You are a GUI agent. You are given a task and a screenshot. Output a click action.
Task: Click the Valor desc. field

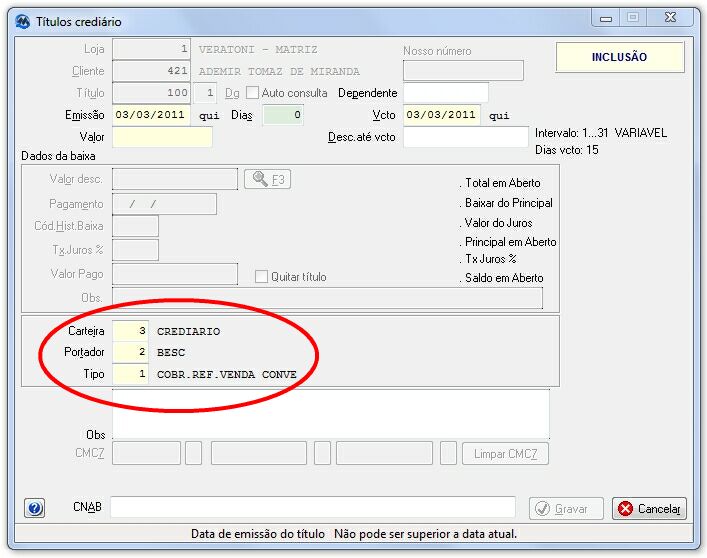tap(175, 179)
